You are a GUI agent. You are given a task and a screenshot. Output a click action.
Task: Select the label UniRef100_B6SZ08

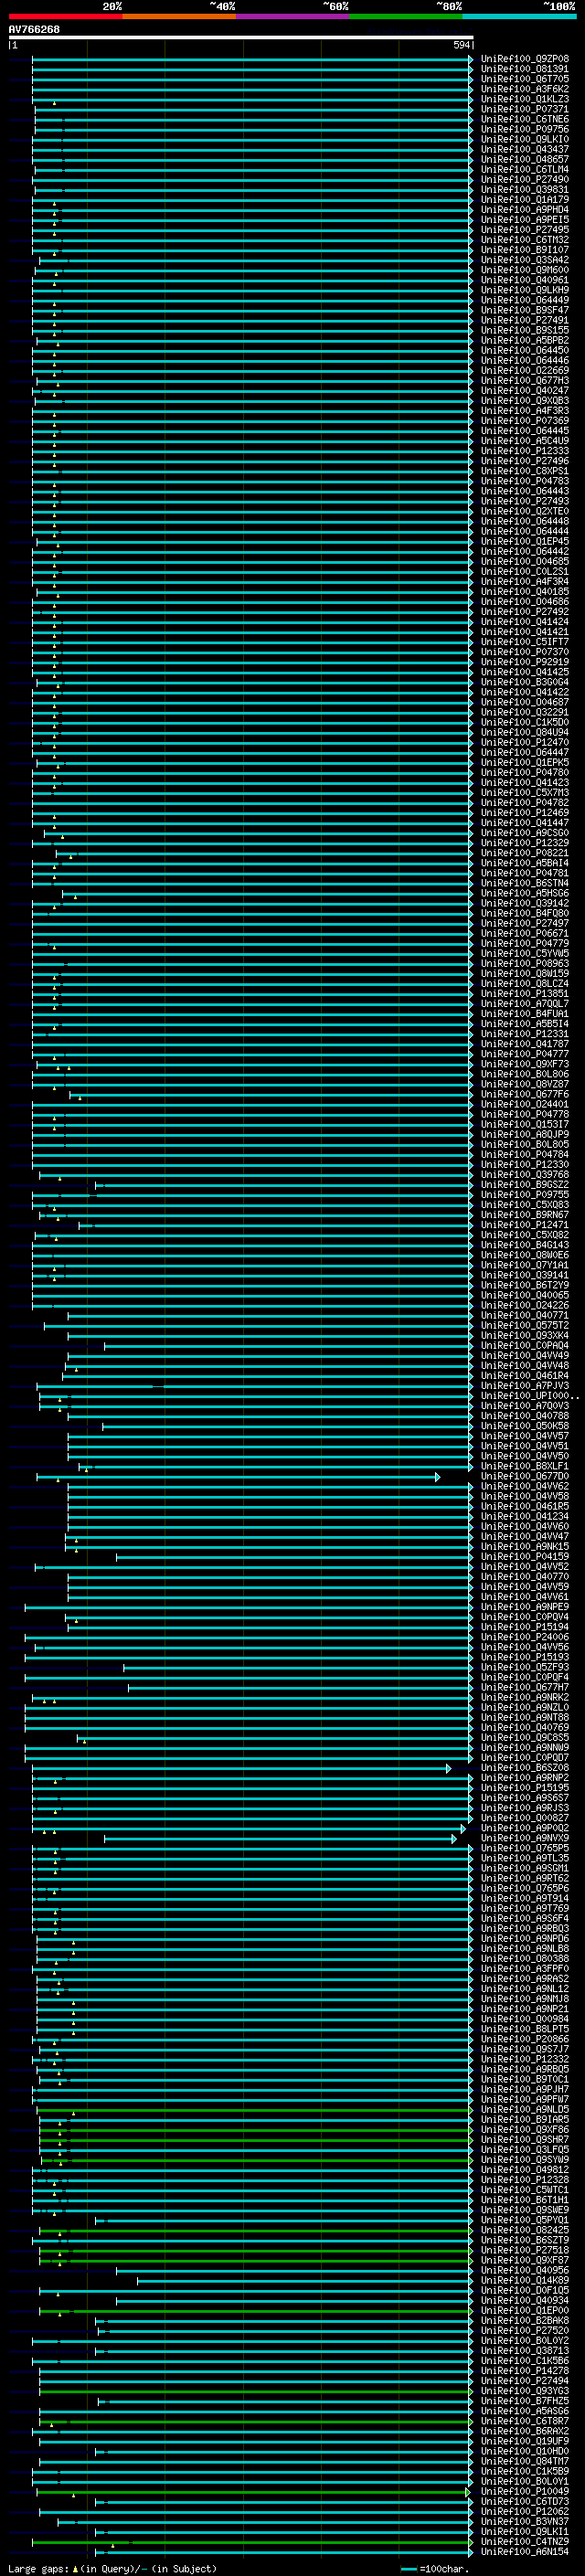click(x=525, y=1768)
